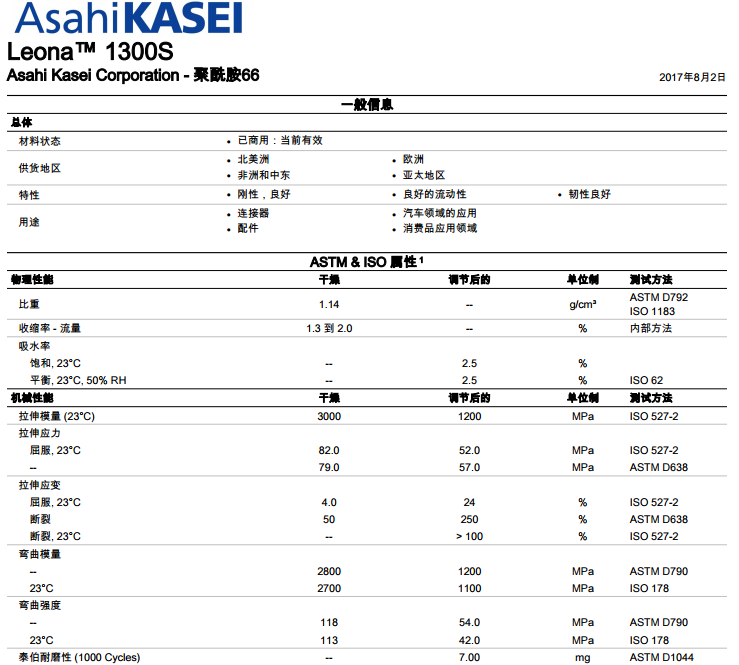The width and height of the screenshot is (739, 665).
Task: Click the '饱和, 23°C' sub-row label
Action: click(x=55, y=363)
